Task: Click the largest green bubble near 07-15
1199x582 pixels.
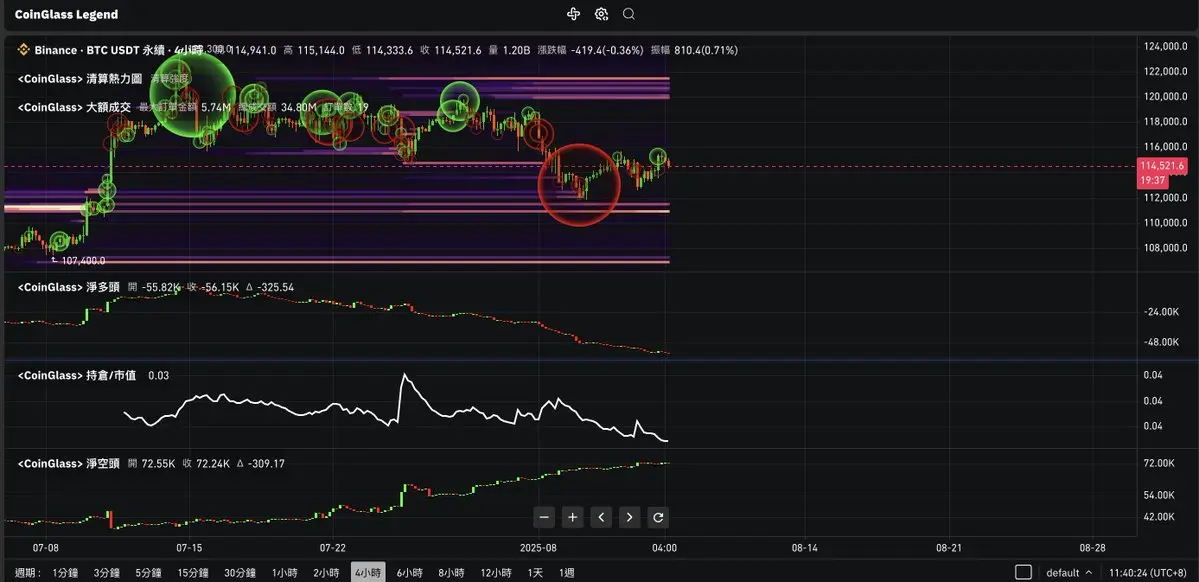Action: [x=192, y=95]
